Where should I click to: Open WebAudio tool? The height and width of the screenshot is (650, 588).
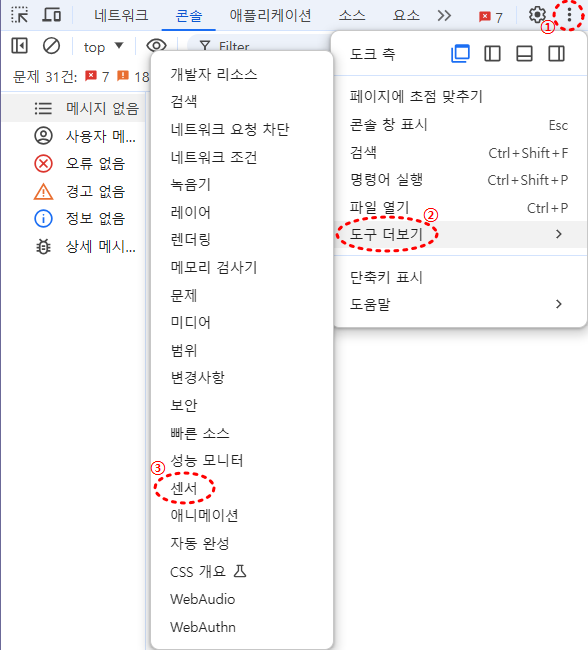242,599
